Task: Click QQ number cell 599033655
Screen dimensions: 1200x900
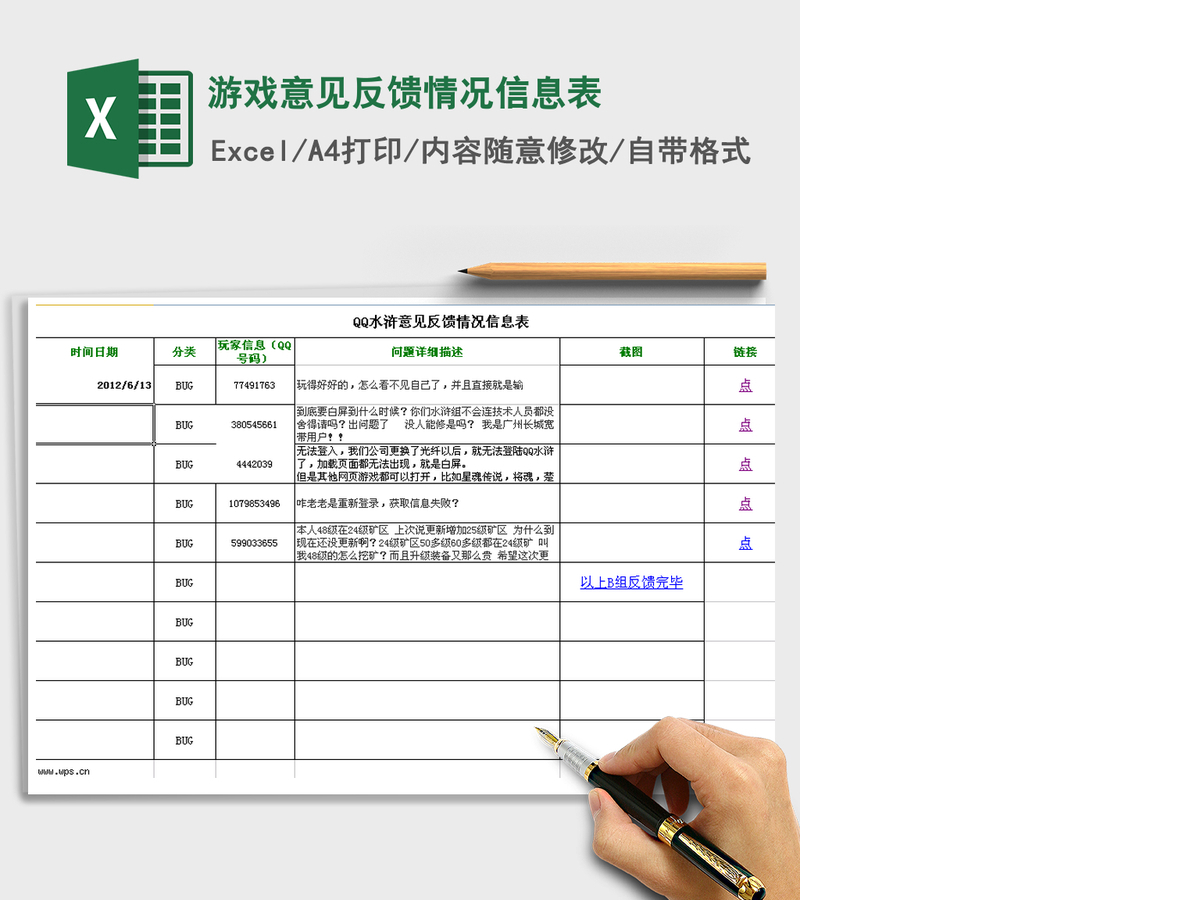Action: (255, 543)
